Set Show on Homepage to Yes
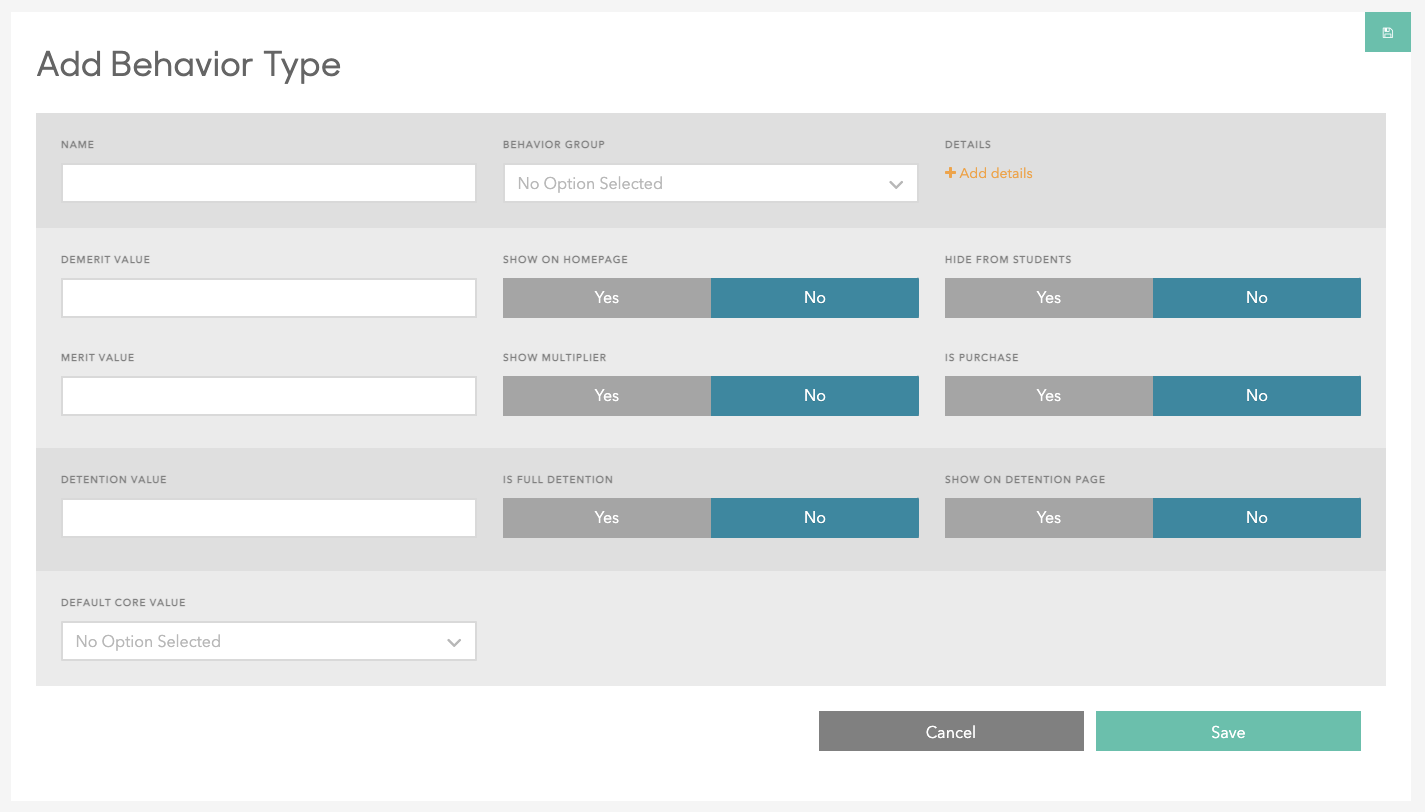Viewport: 1425px width, 812px height. coord(606,298)
